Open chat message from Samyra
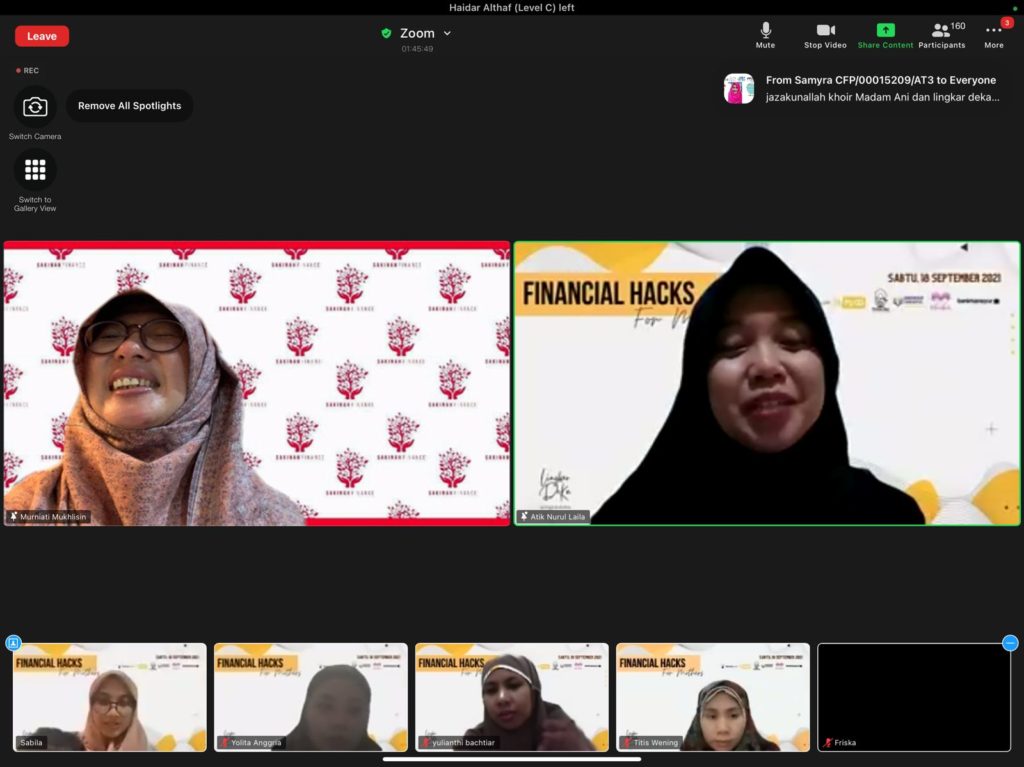 (x=880, y=89)
